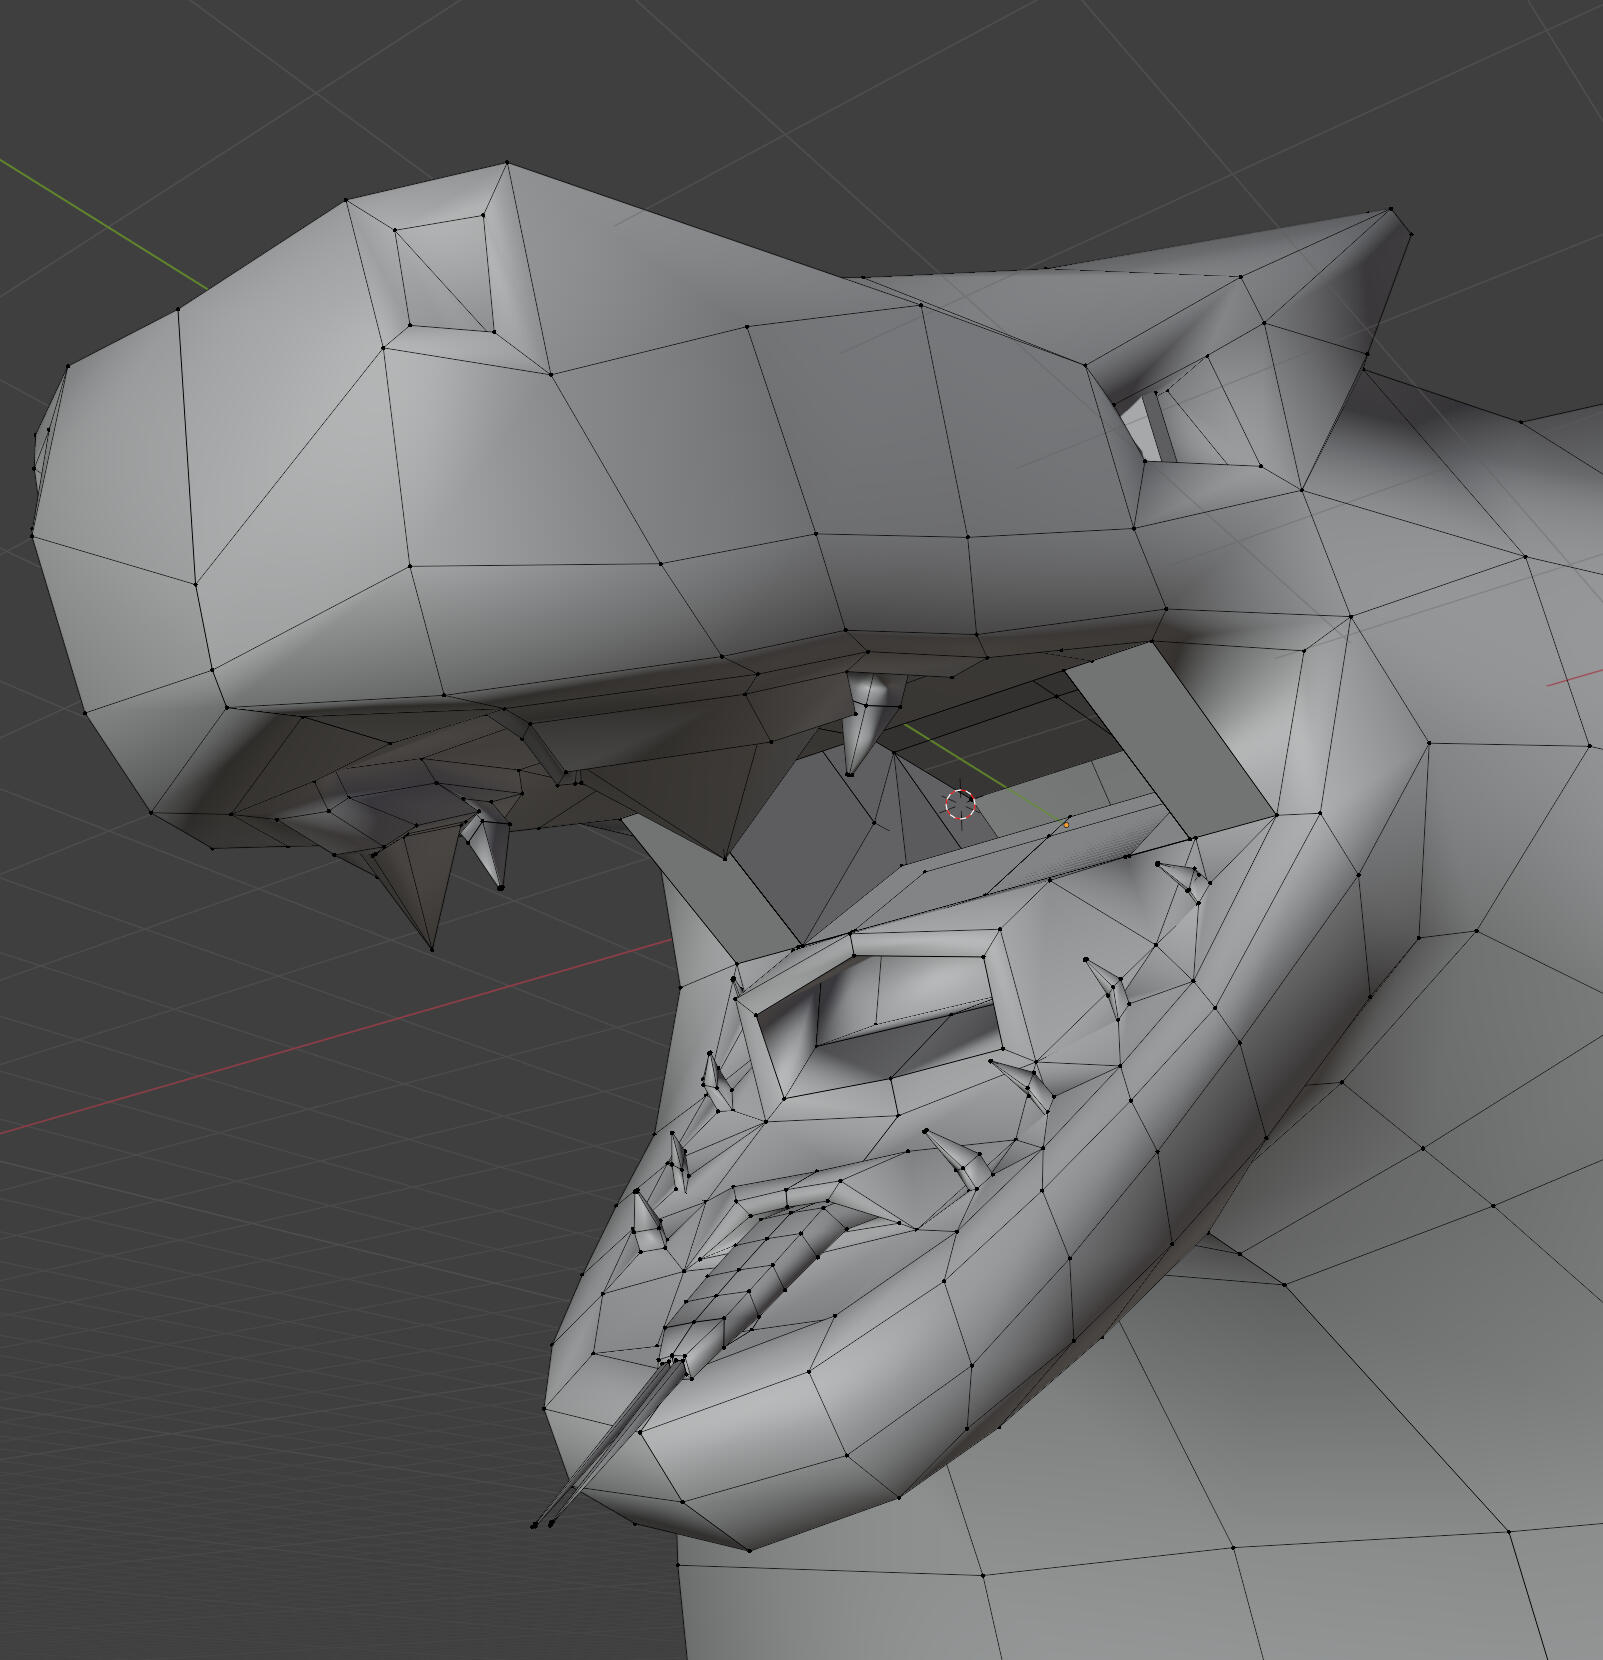Select the front-most vertex of the lower jaw chin
Viewport: 1603px width, 1660px height.
(546, 1410)
